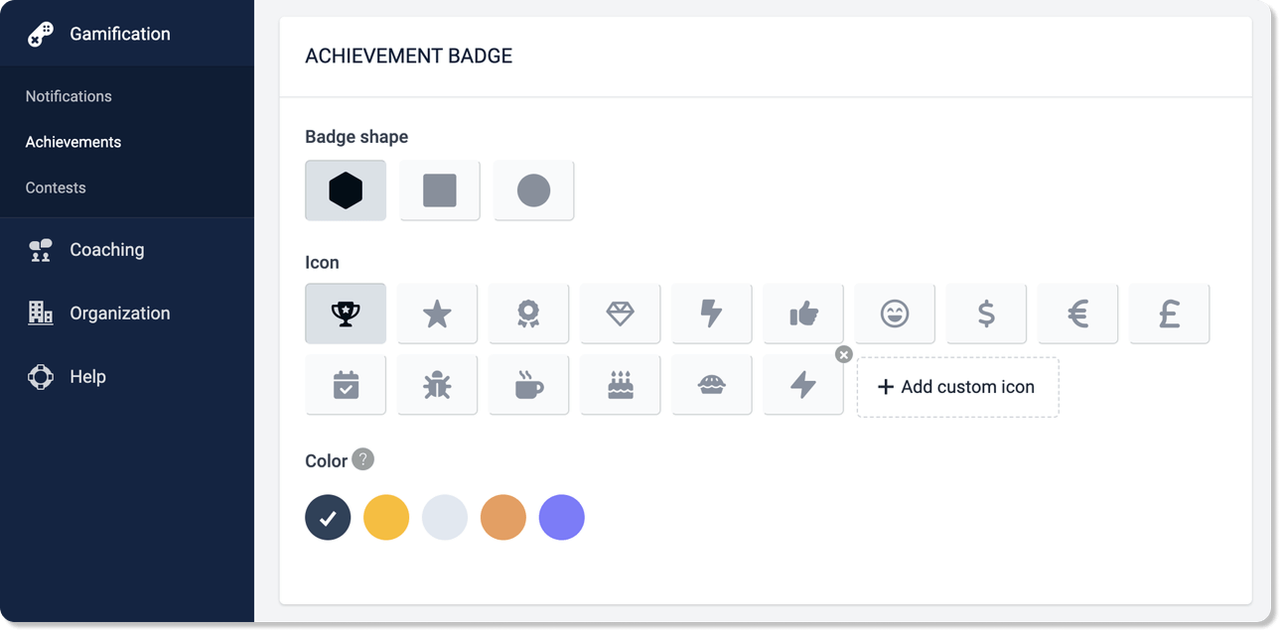Click the Color help question mark

point(363,460)
